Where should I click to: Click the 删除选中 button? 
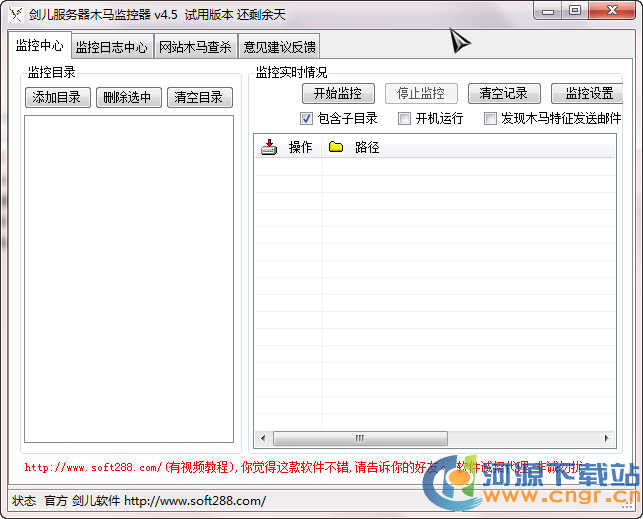pyautogui.click(x=128, y=98)
